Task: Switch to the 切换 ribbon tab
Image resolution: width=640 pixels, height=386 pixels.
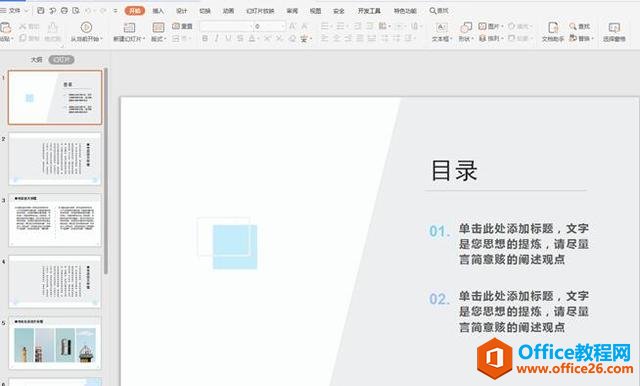Action: click(x=205, y=11)
